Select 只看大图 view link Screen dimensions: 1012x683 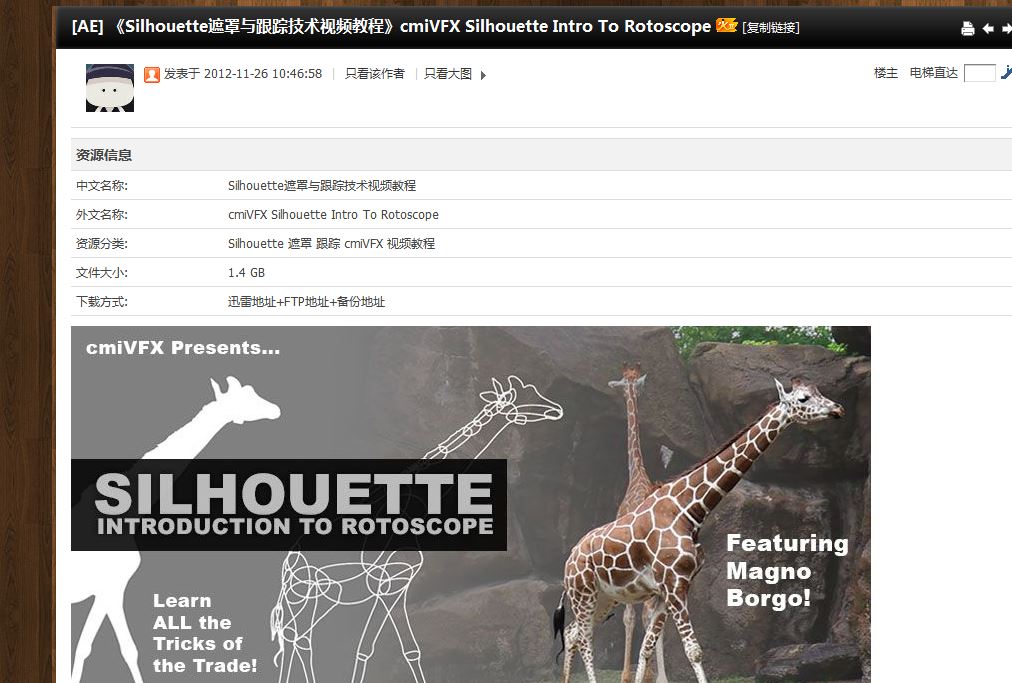(x=447, y=74)
